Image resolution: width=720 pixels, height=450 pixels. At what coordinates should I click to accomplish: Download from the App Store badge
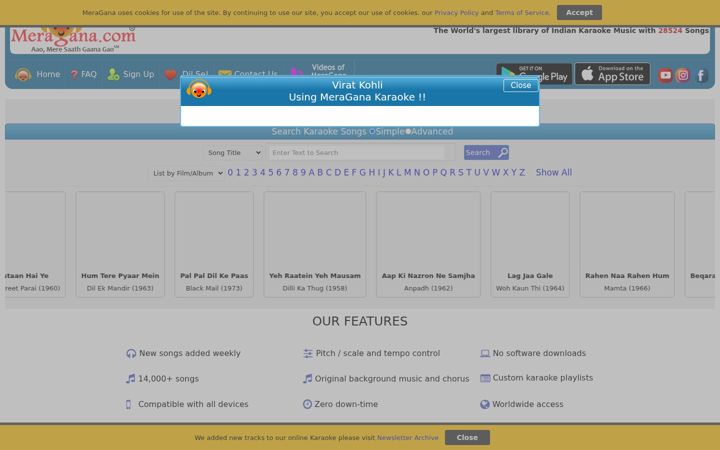pyautogui.click(x=612, y=73)
